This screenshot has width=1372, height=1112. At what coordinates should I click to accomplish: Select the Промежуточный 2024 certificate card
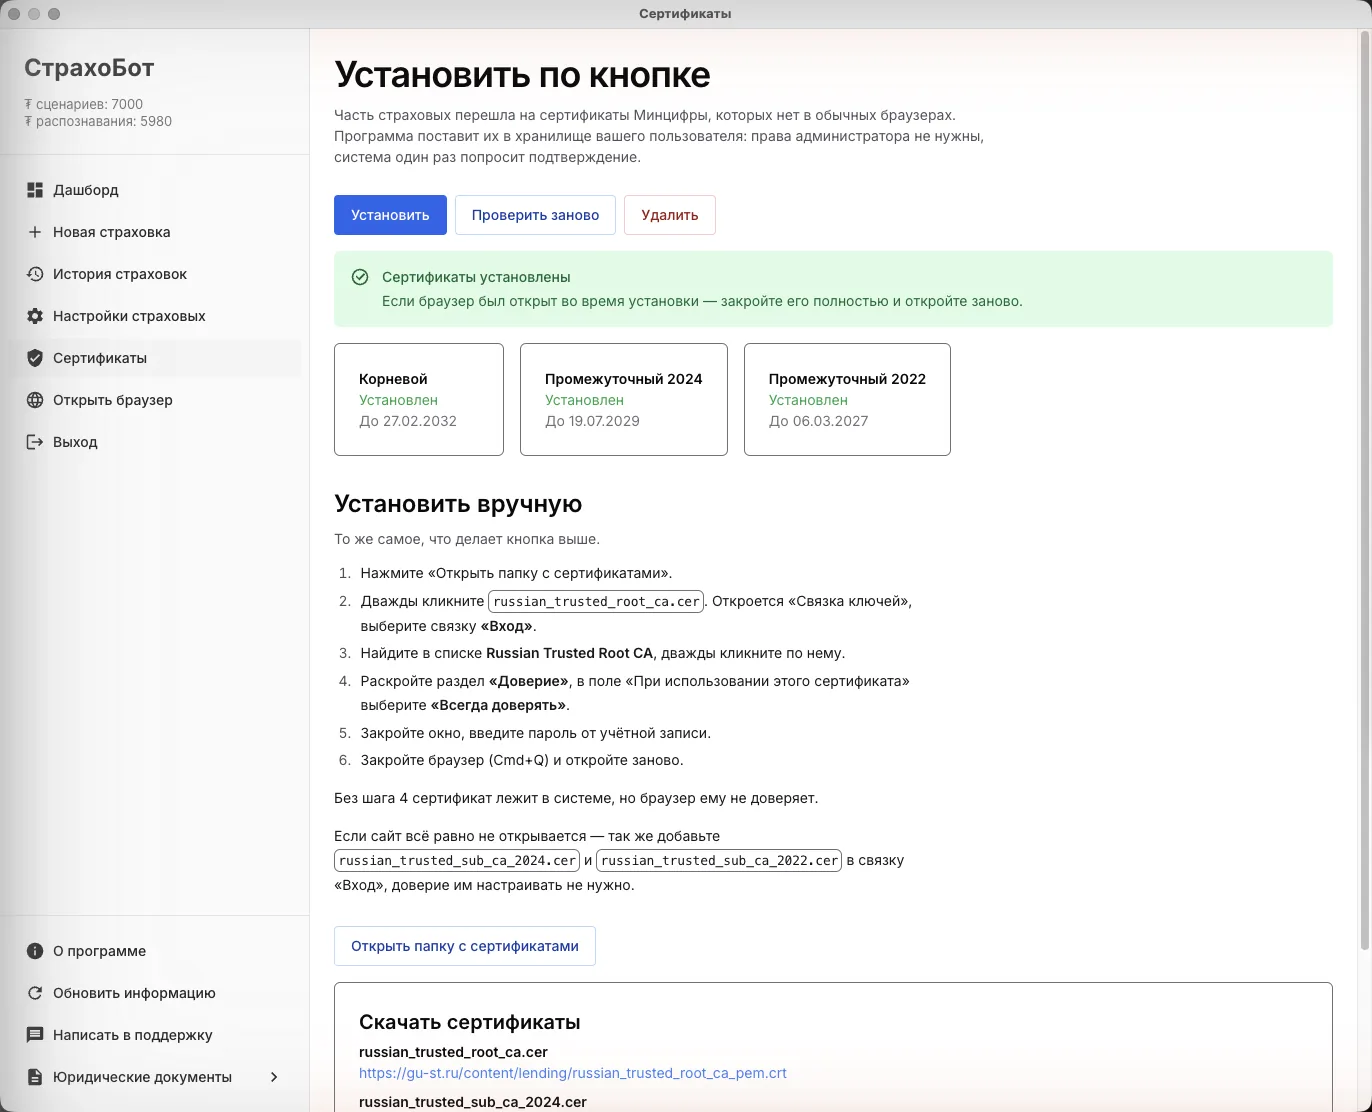624,400
